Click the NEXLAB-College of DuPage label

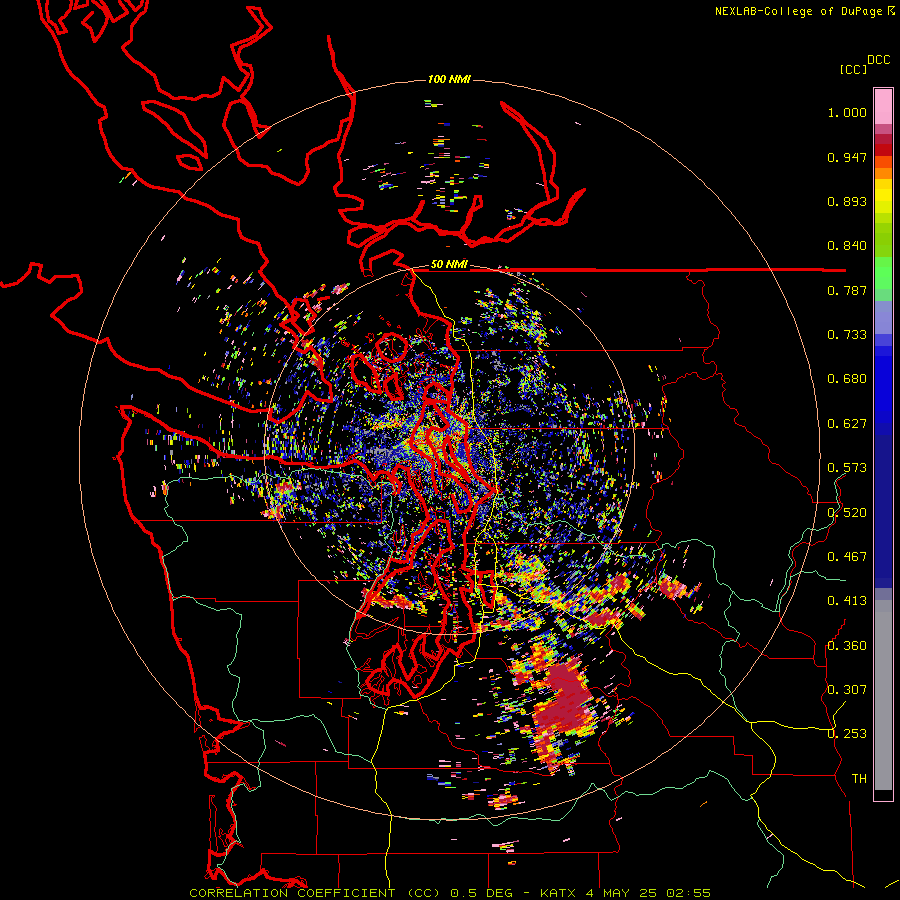tap(804, 11)
